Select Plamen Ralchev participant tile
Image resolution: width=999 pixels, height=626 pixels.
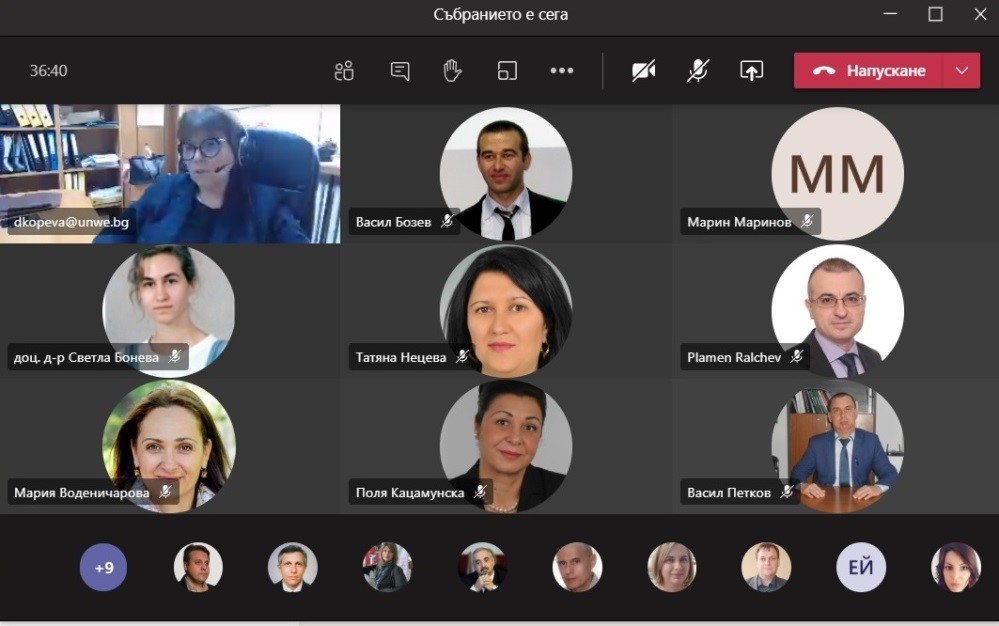pyautogui.click(x=837, y=311)
